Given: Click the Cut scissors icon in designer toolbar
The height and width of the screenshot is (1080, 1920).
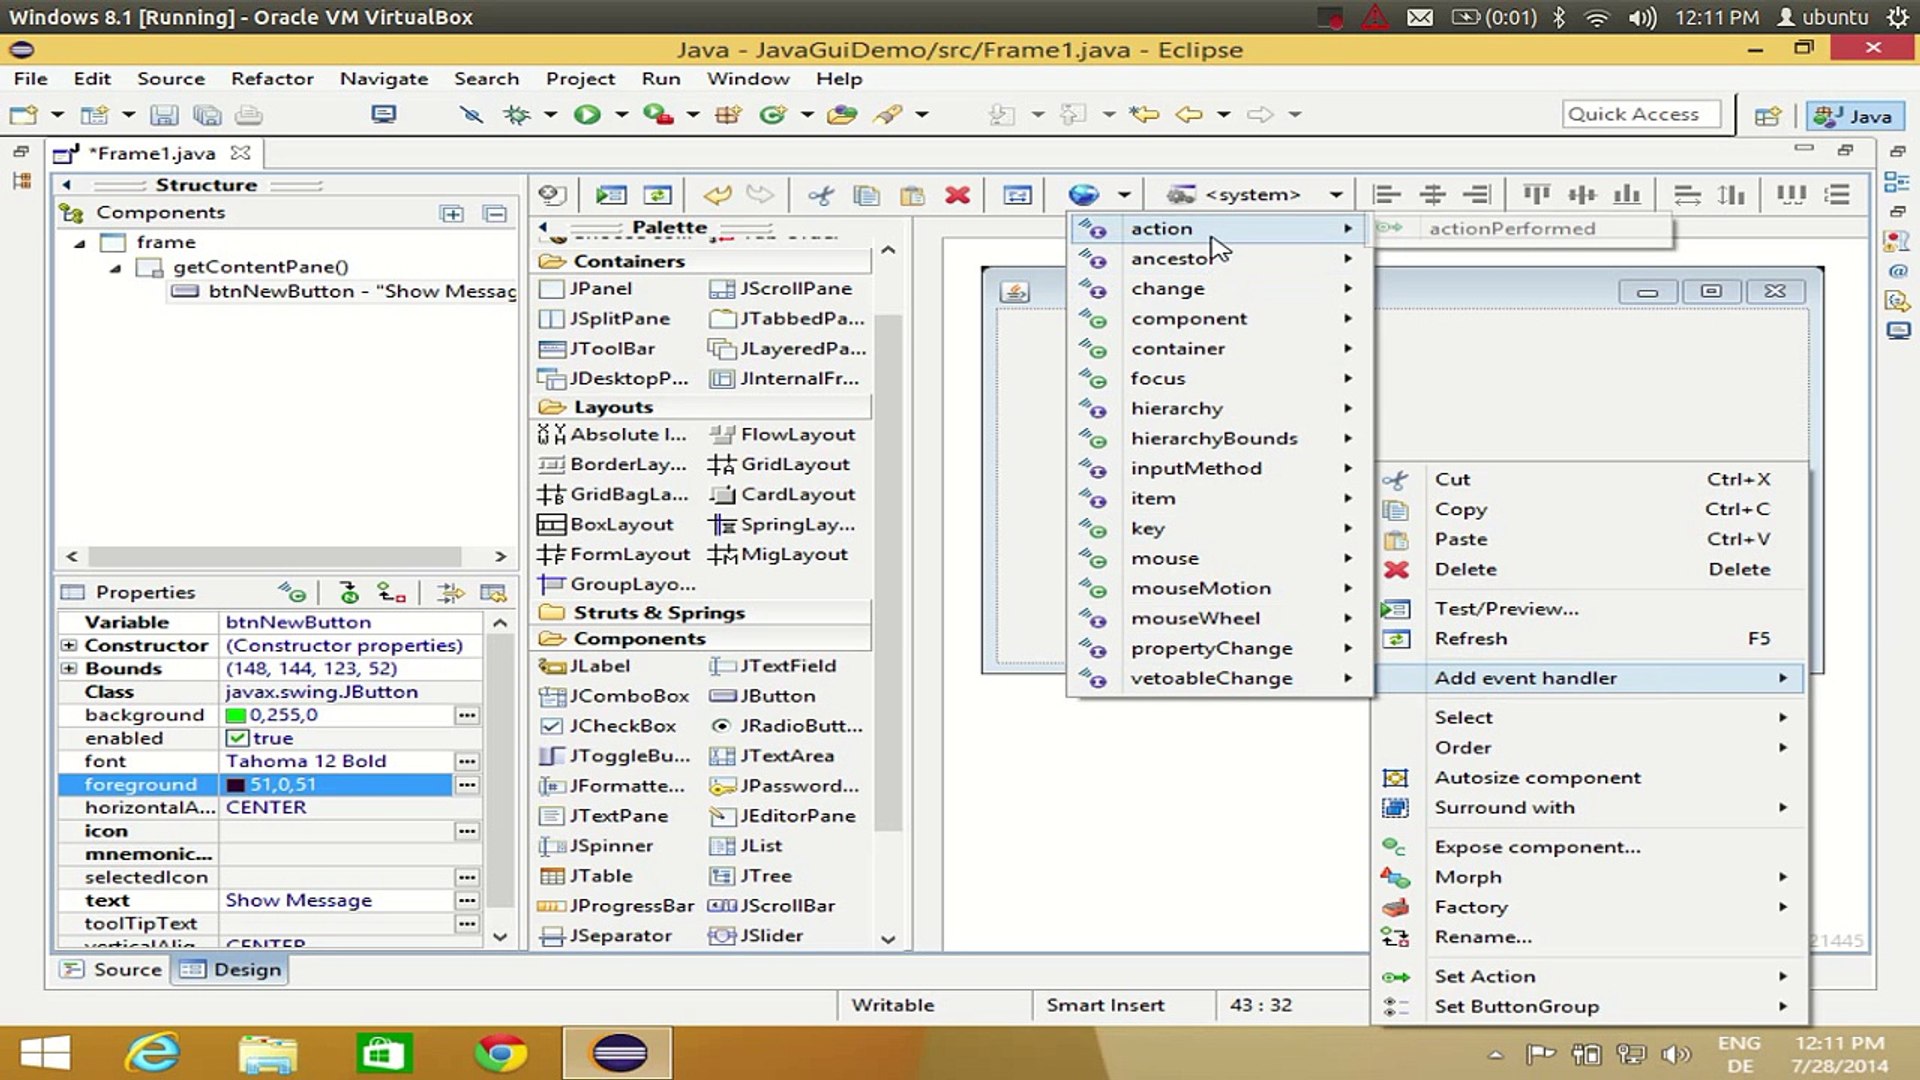Looking at the screenshot, I should pyautogui.click(x=821, y=195).
